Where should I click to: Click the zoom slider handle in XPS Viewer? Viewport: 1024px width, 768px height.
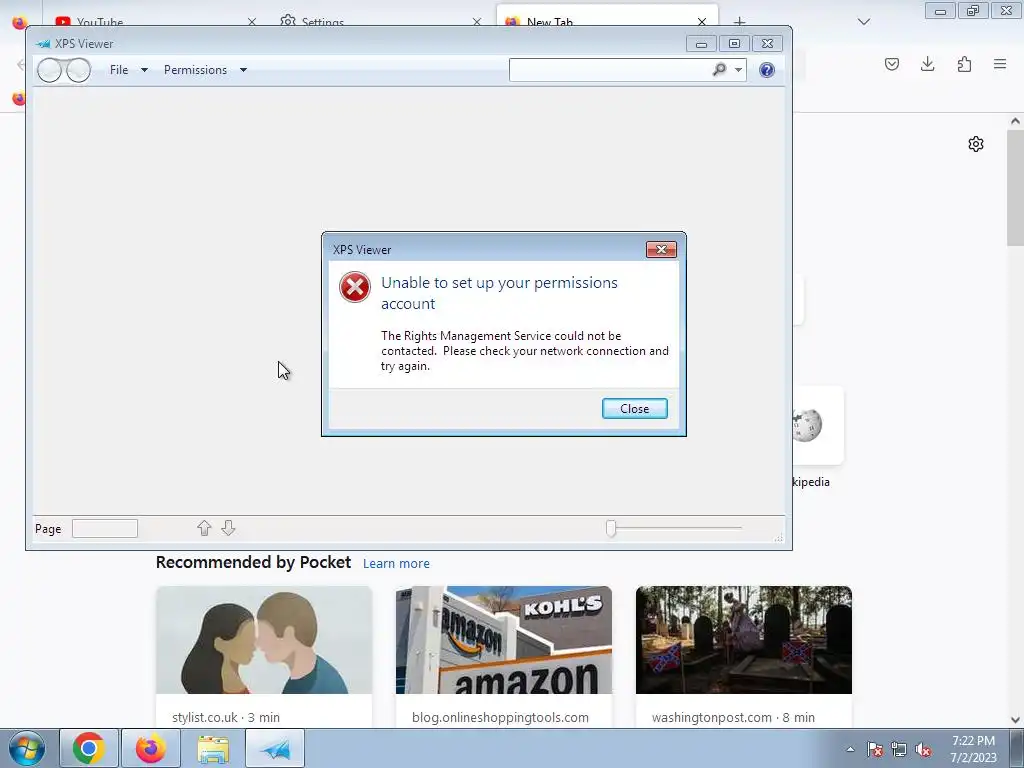(611, 528)
